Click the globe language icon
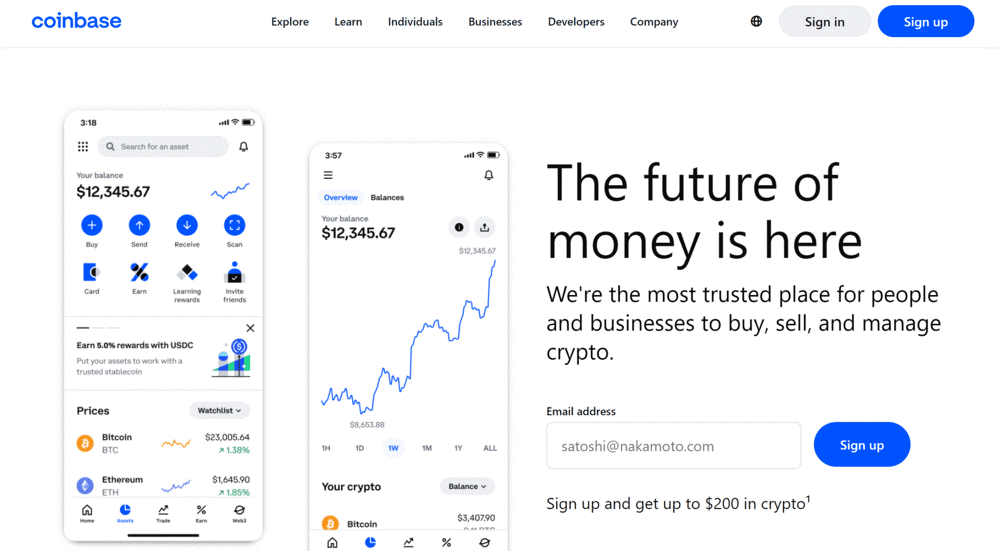The width and height of the screenshot is (1000, 551). click(756, 21)
